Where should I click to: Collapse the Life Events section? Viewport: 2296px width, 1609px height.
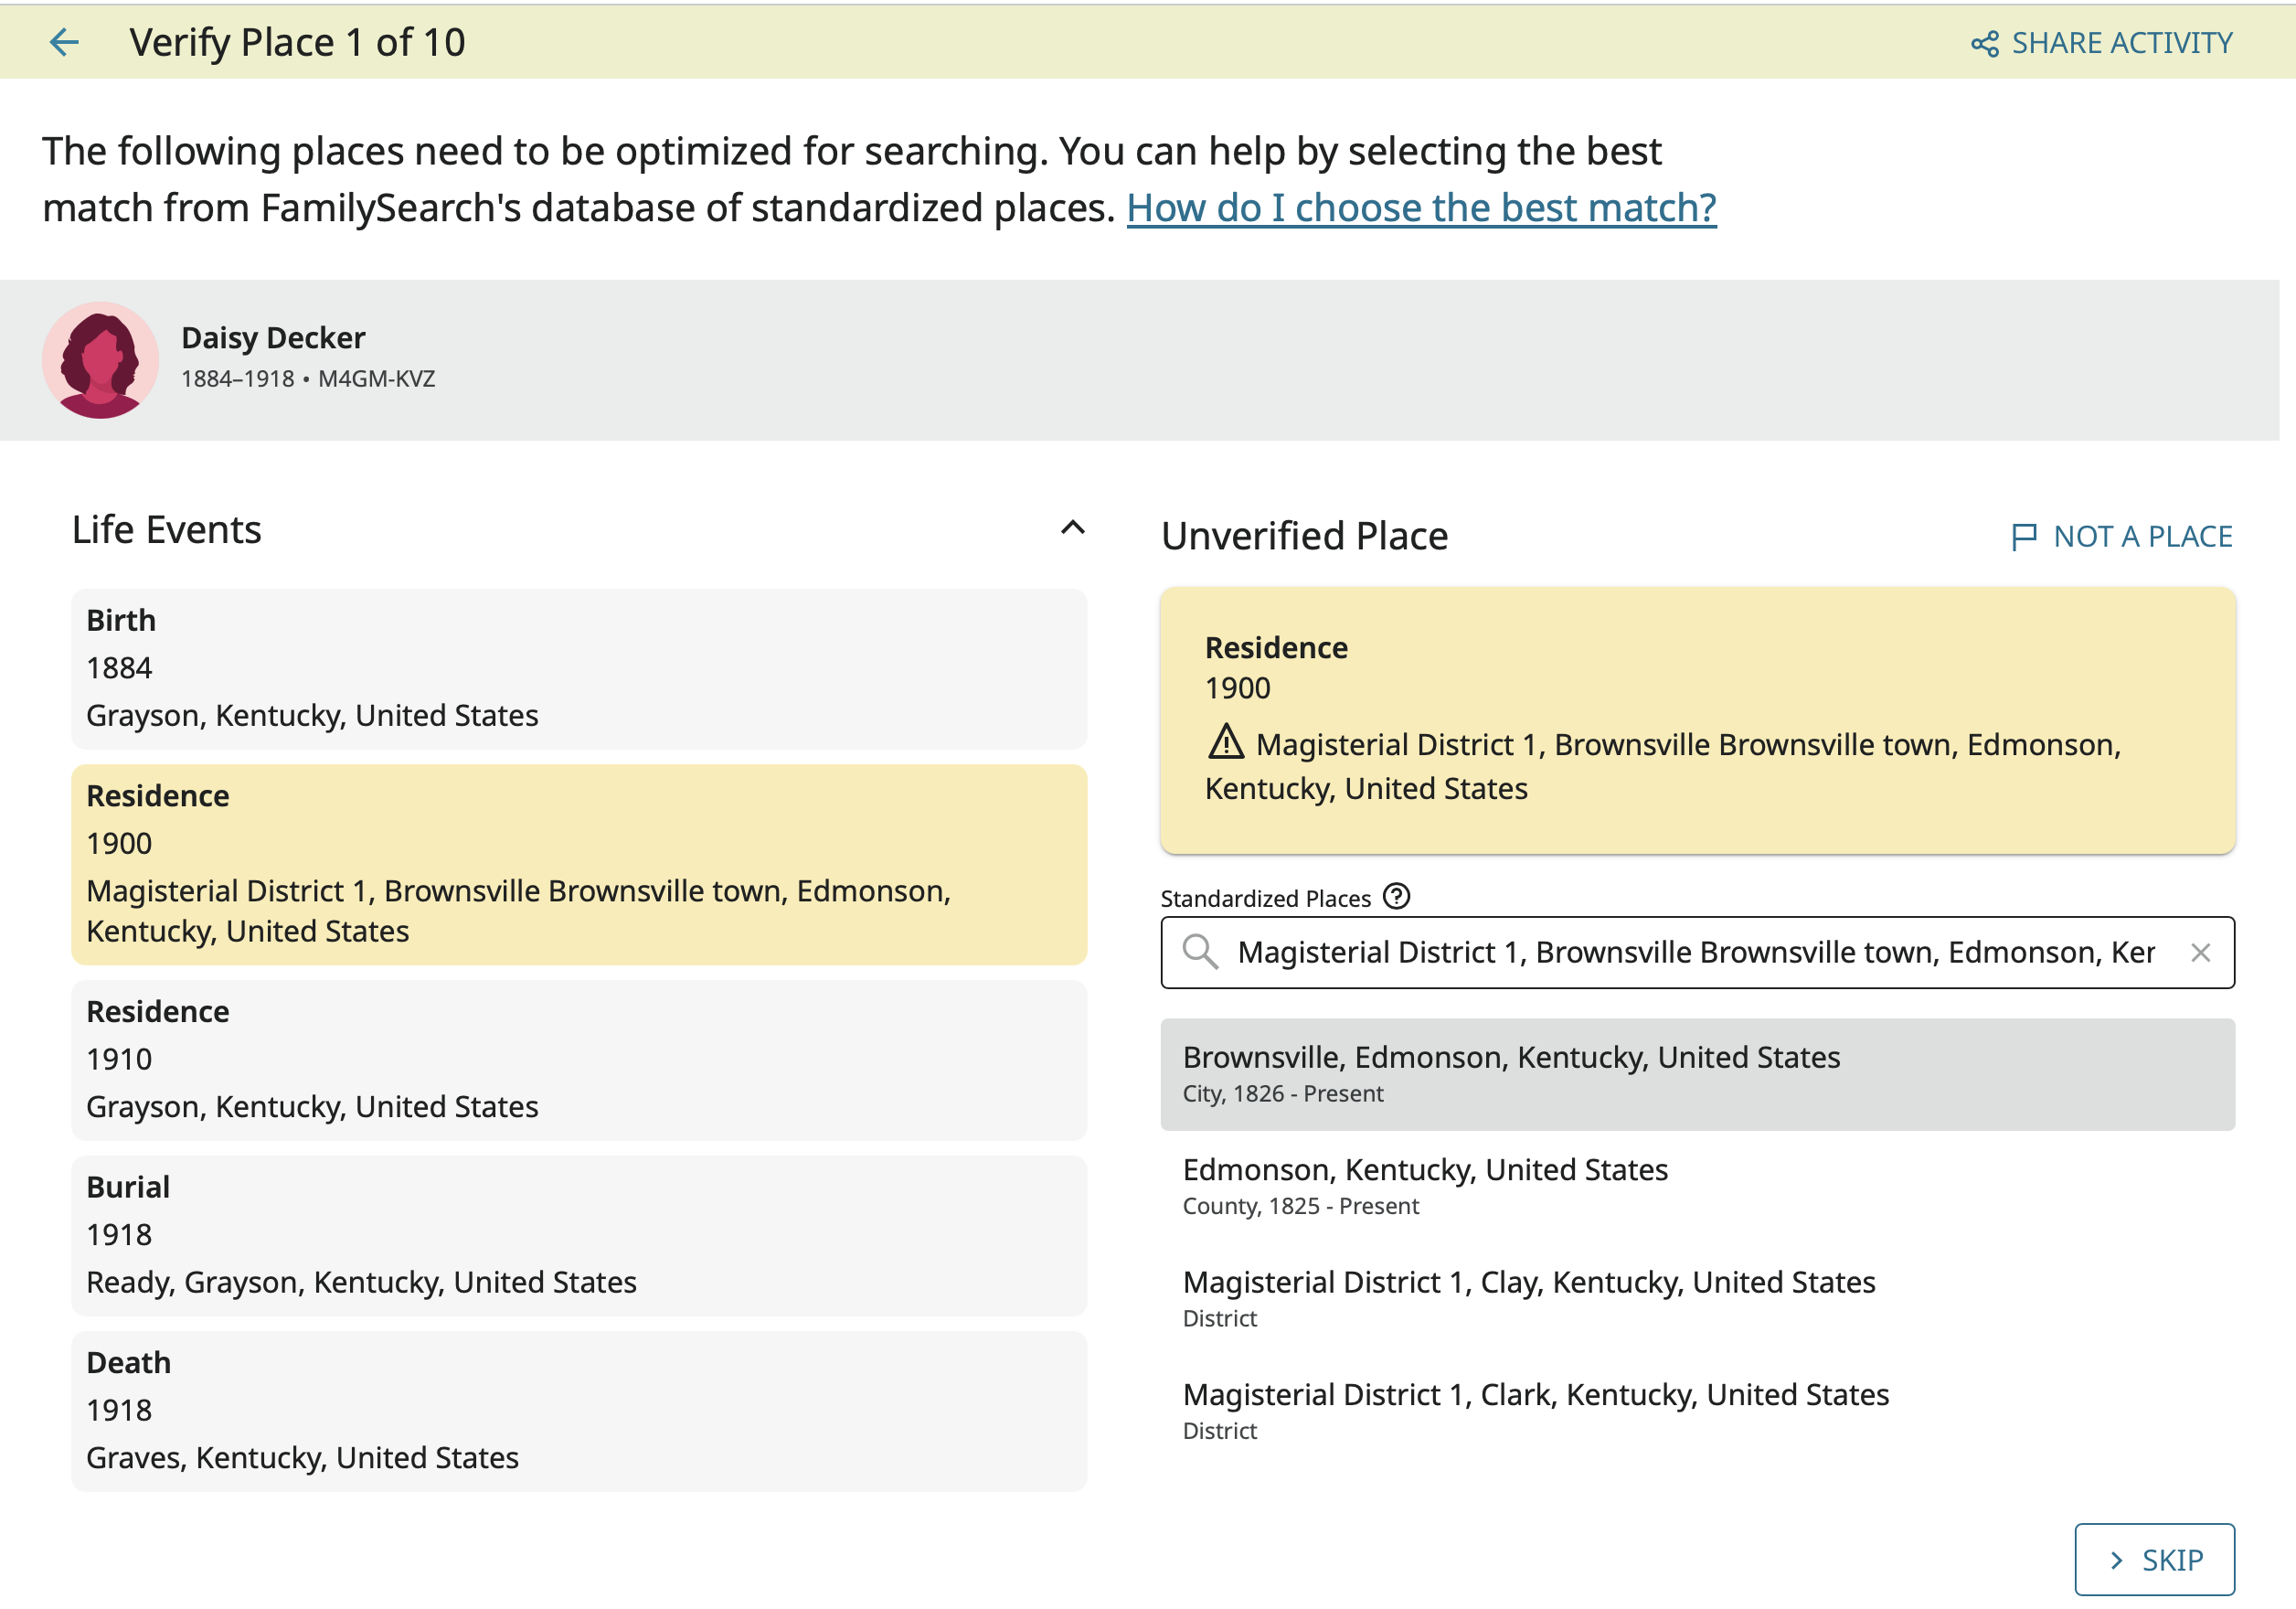(1072, 528)
